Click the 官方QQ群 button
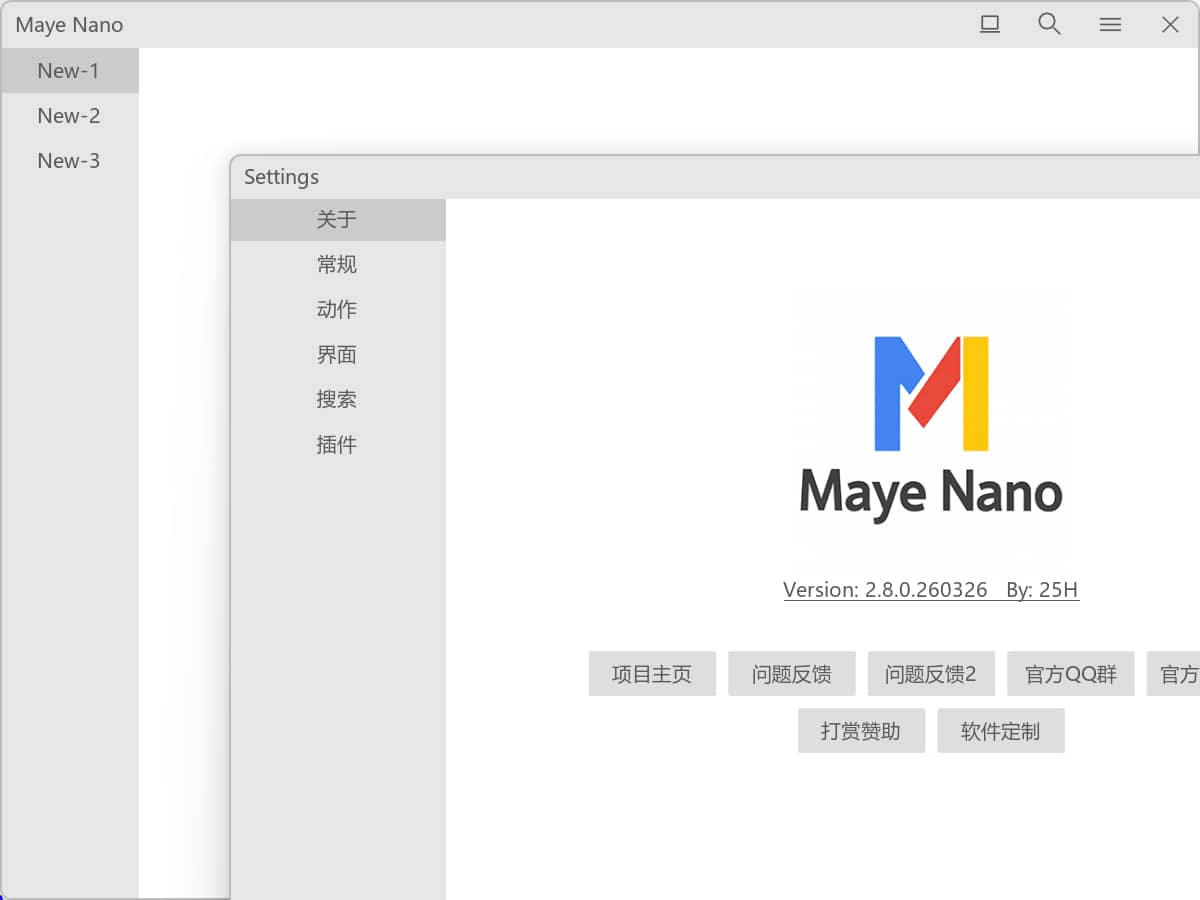 [1071, 674]
